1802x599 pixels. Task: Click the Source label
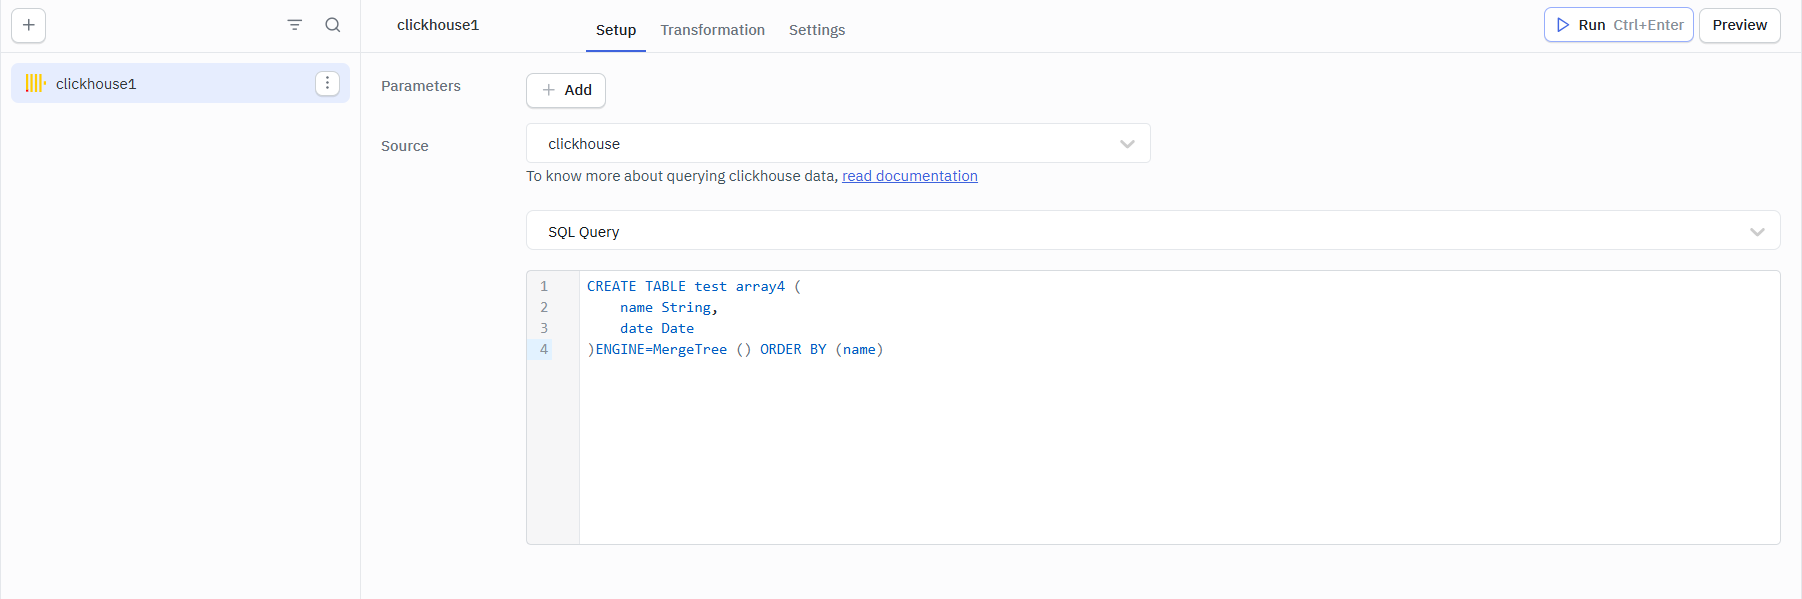pyautogui.click(x=405, y=146)
